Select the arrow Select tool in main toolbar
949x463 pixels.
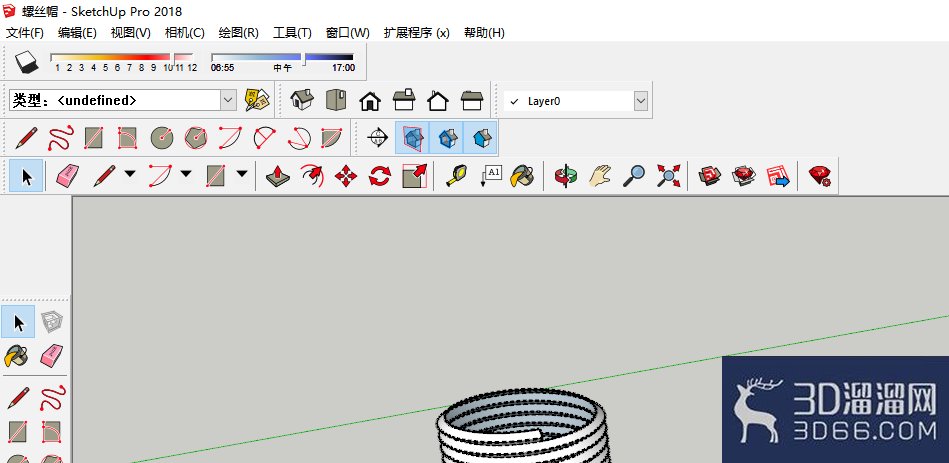26,176
